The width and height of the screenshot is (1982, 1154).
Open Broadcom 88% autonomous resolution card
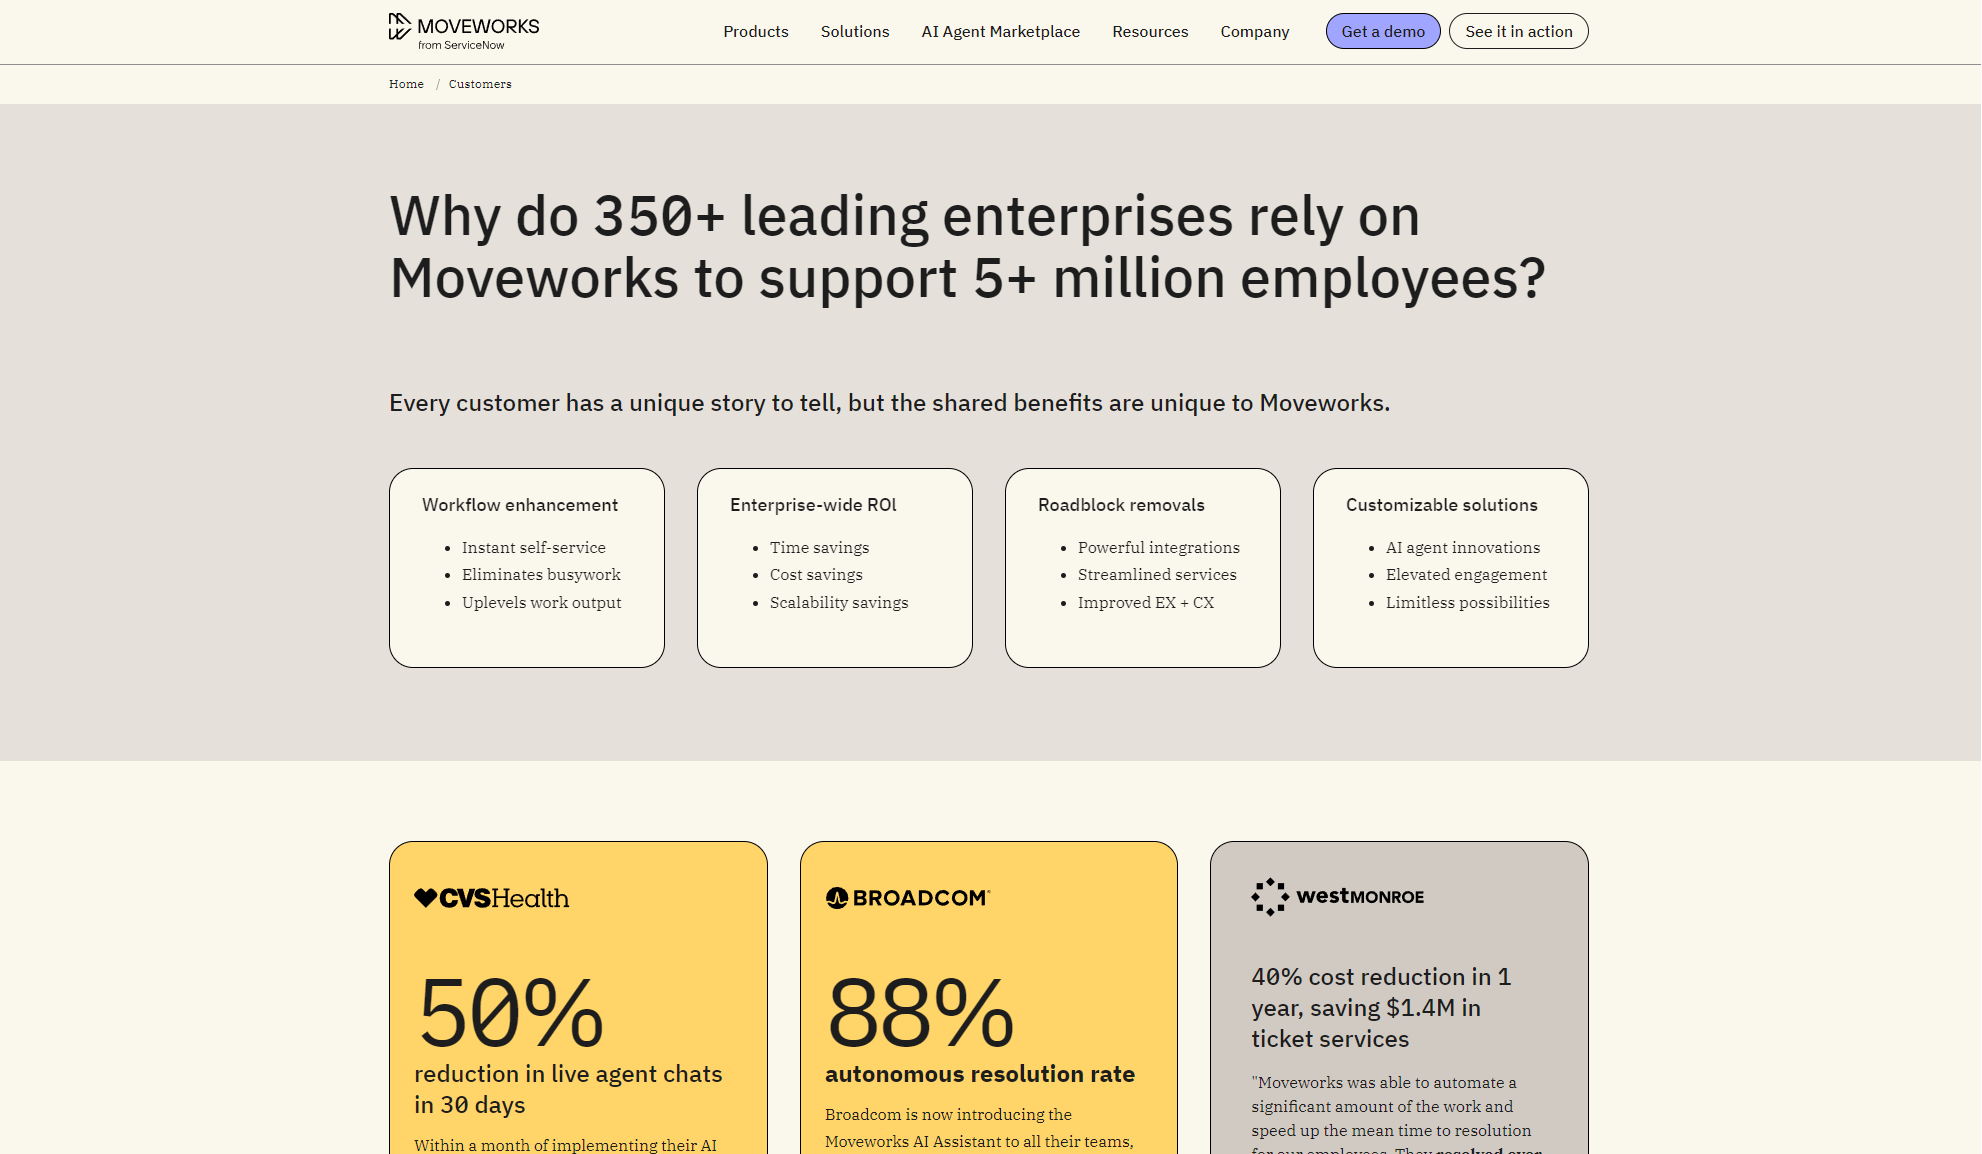click(x=988, y=1040)
